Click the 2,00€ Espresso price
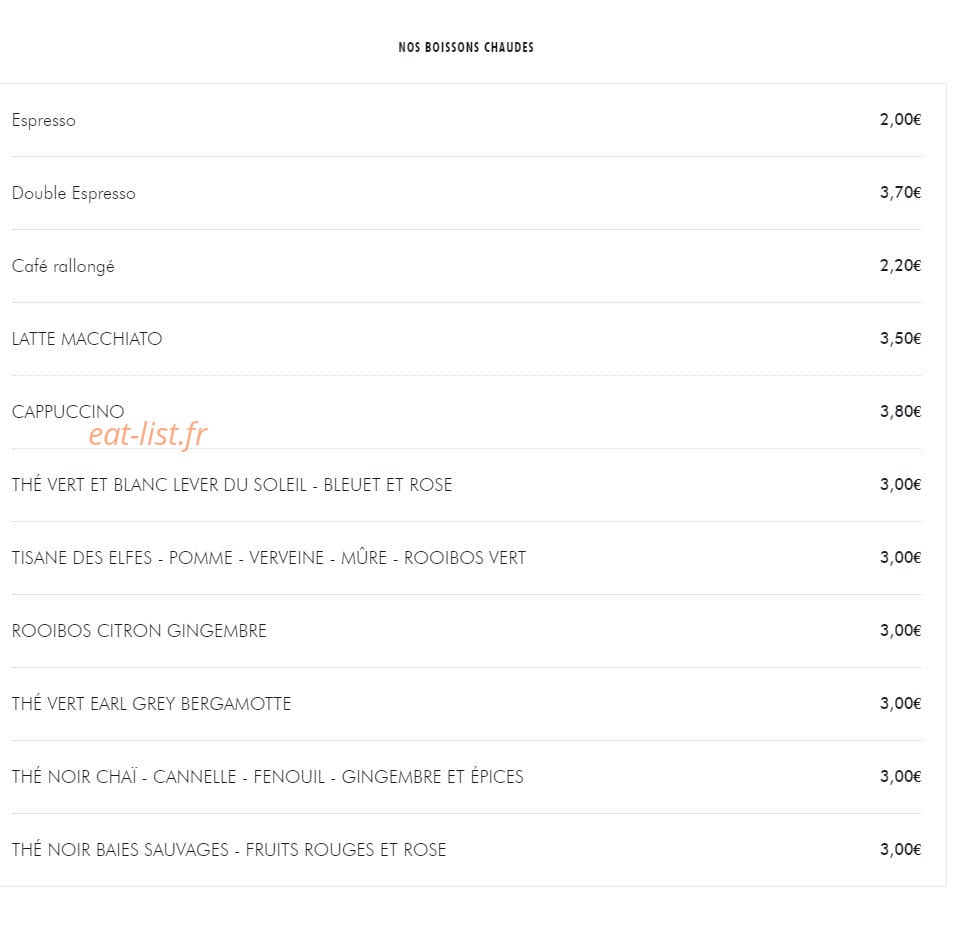961x938 pixels. coord(900,120)
